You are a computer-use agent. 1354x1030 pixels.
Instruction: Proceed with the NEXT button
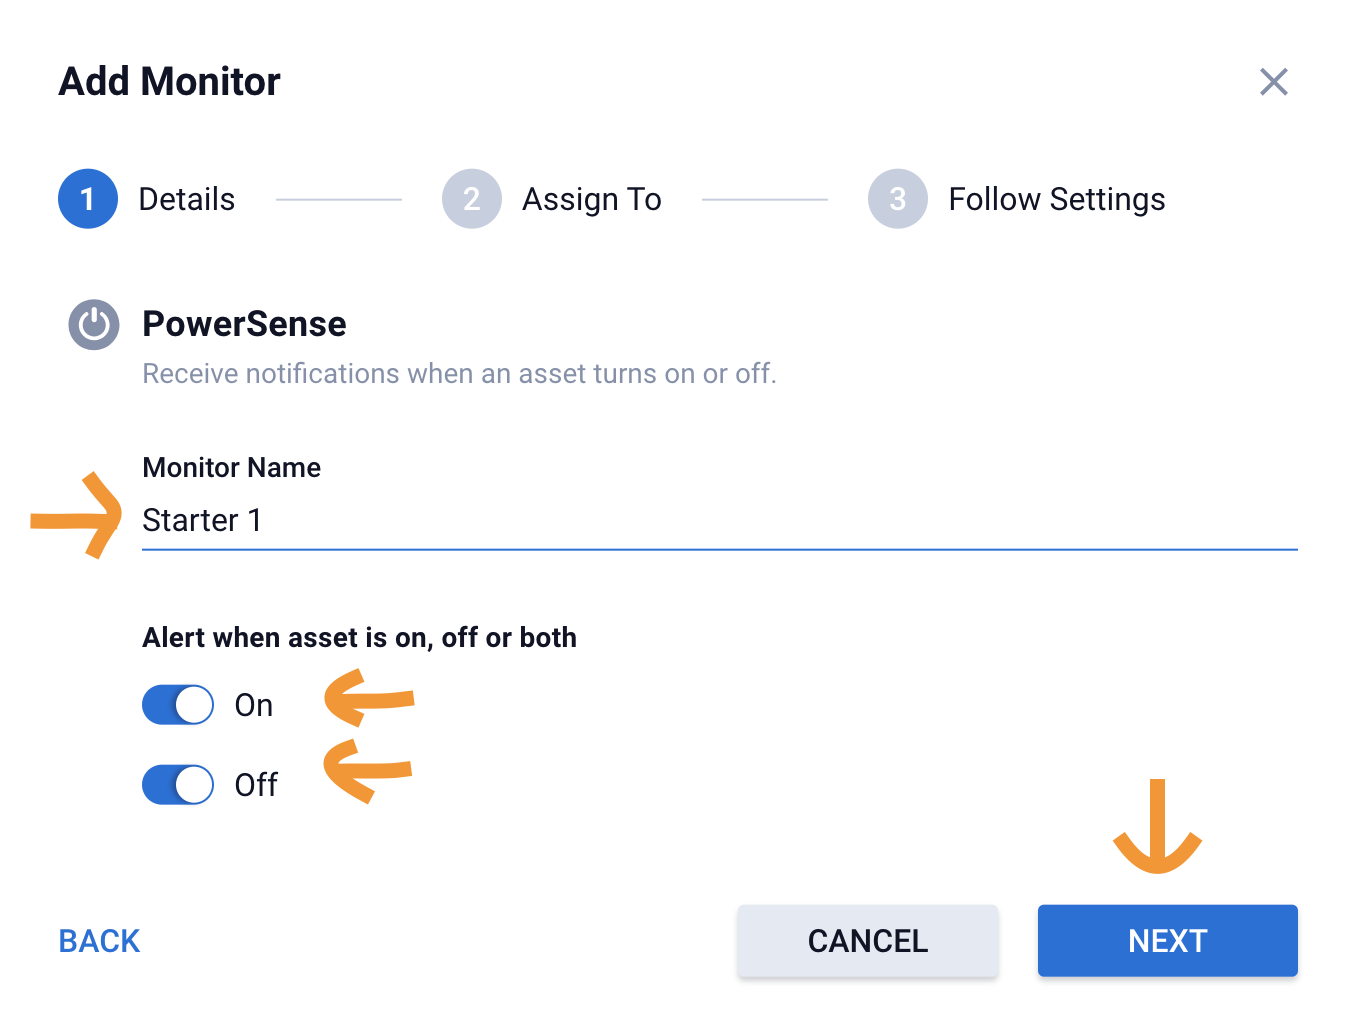click(x=1167, y=941)
